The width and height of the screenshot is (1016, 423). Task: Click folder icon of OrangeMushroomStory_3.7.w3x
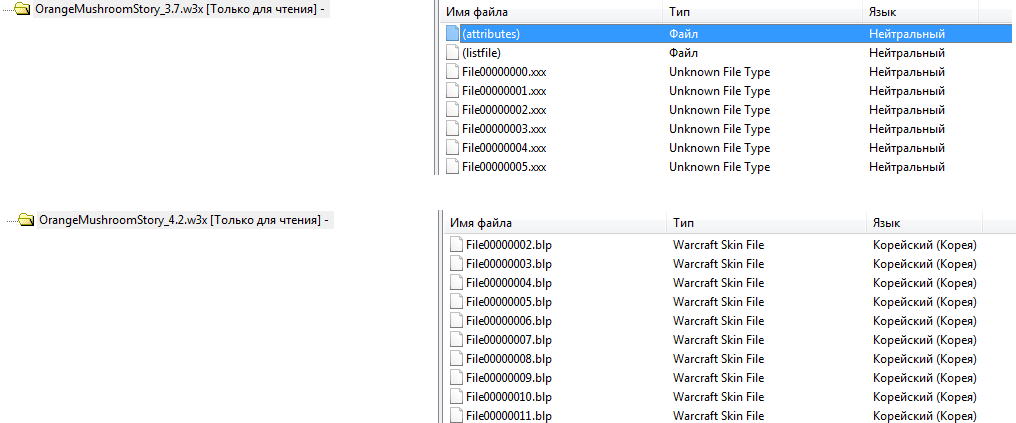[x=24, y=10]
